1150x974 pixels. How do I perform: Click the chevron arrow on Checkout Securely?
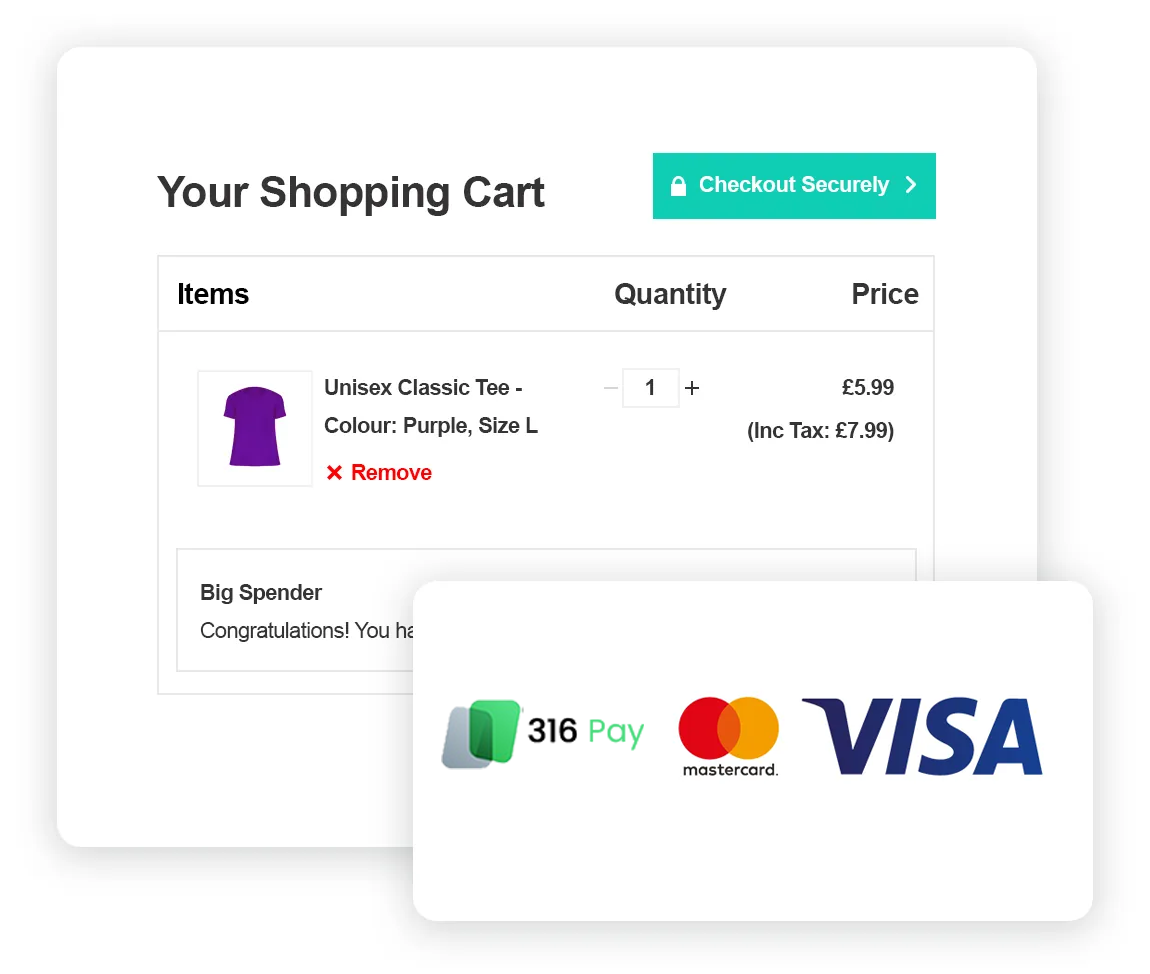911,185
